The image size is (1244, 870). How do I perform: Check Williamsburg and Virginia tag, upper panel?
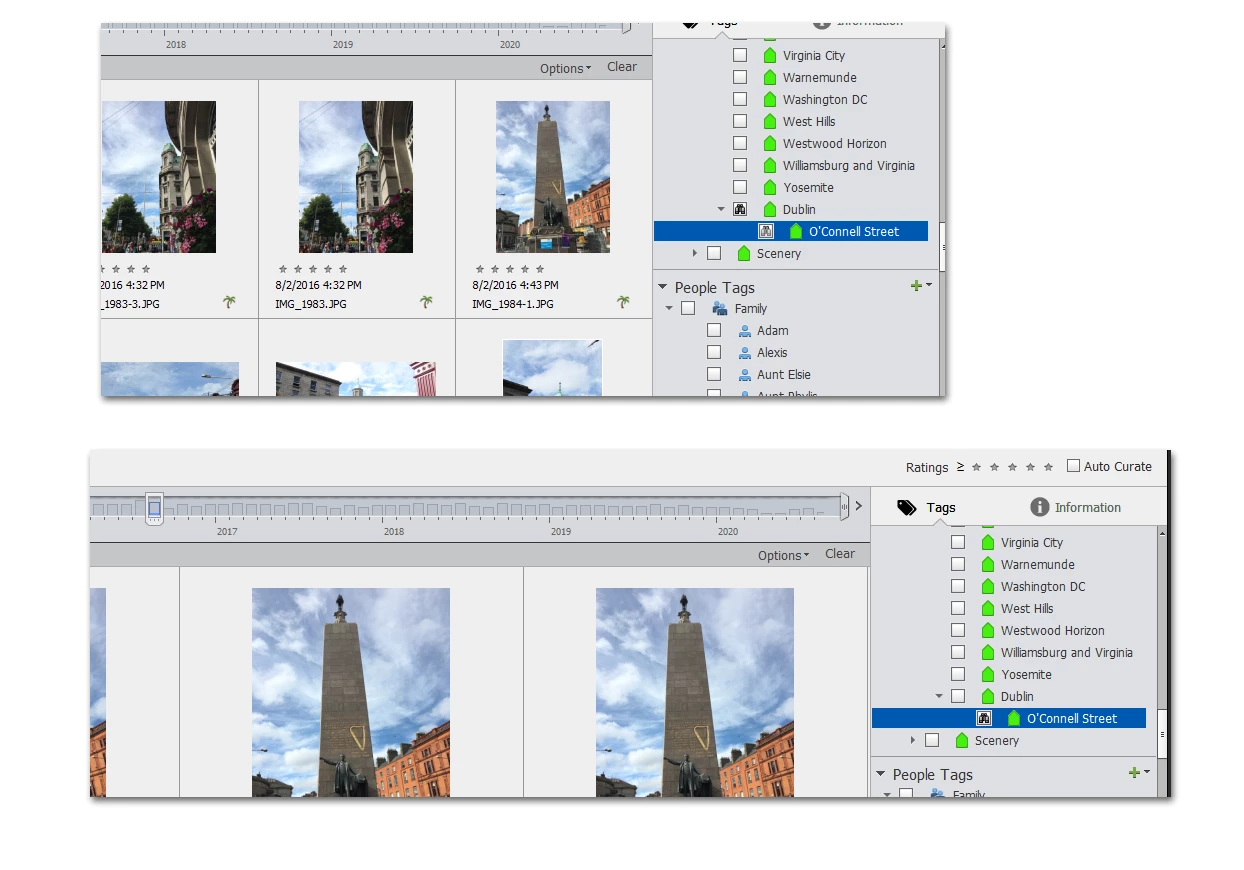pos(740,165)
